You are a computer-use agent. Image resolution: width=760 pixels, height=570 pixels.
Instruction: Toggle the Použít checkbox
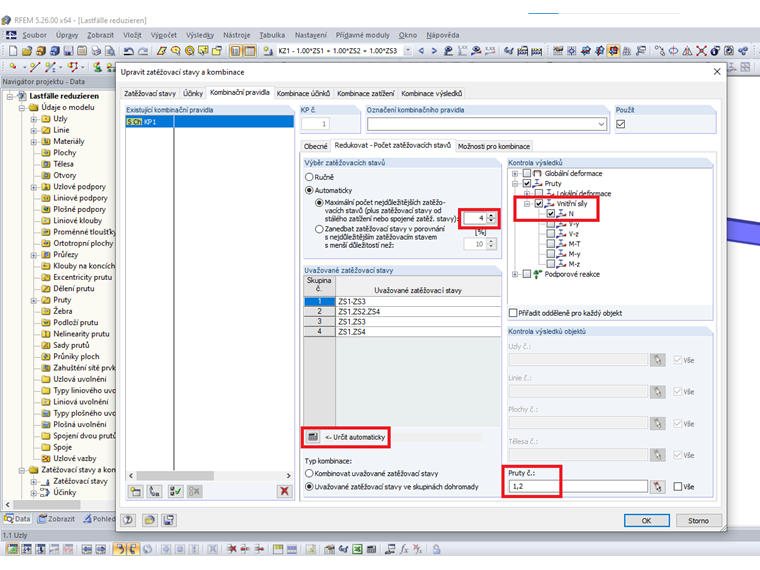620,124
